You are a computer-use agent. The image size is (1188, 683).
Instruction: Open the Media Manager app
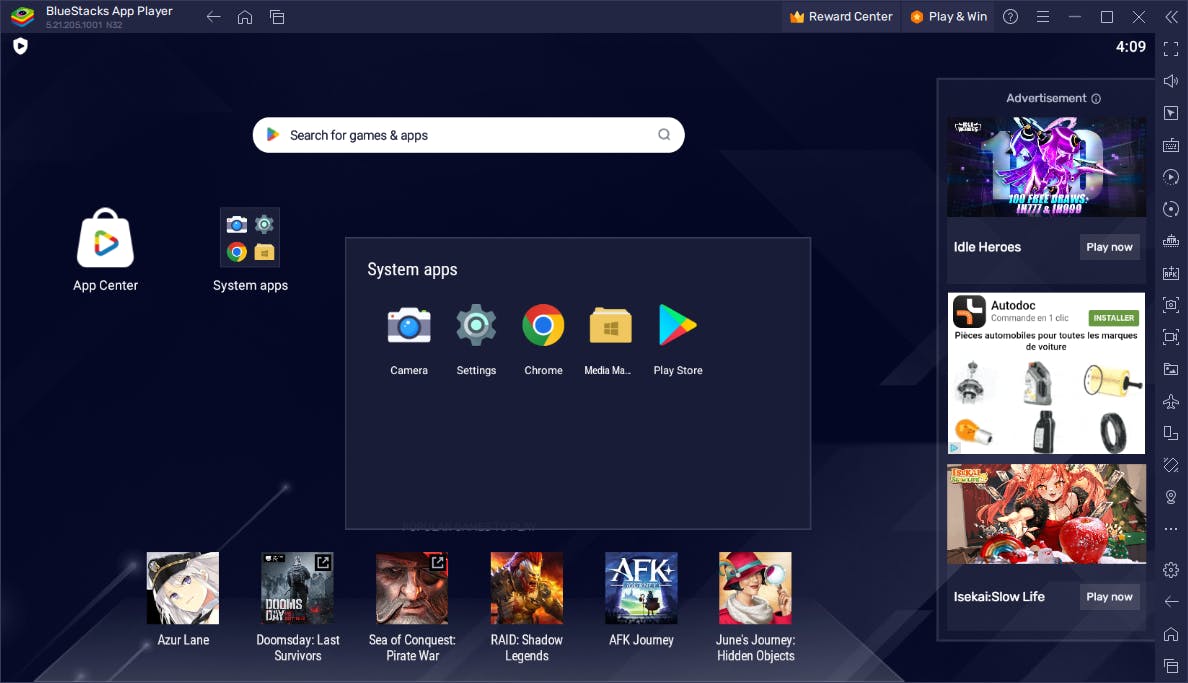(610, 326)
